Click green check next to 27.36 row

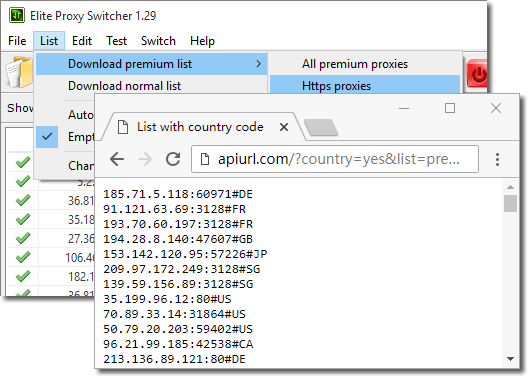click(x=23, y=238)
